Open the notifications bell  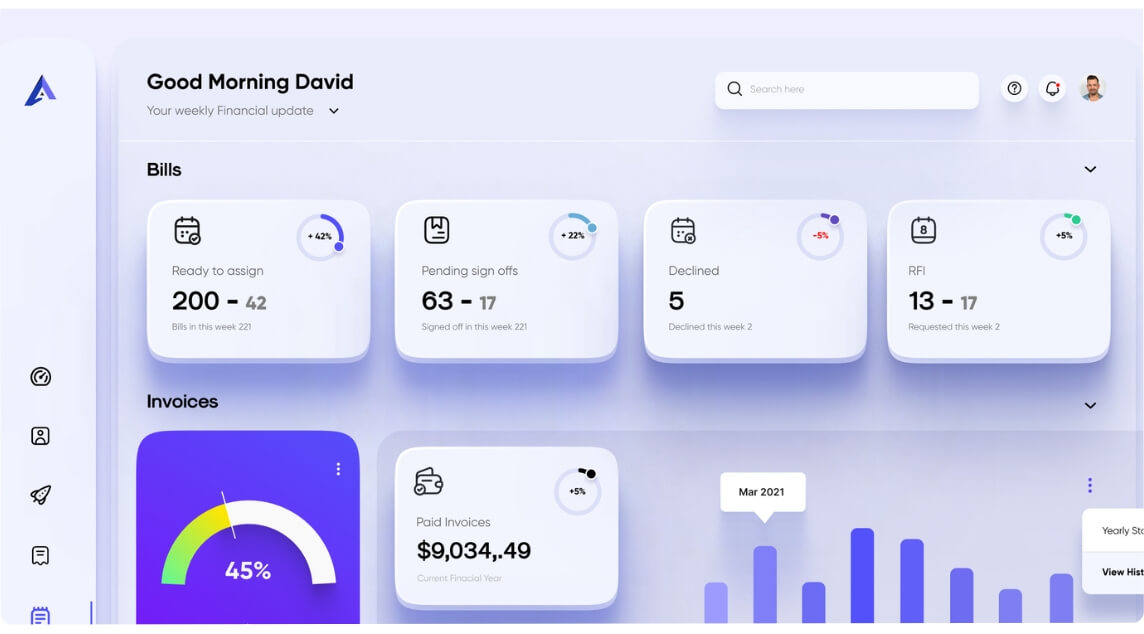pyautogui.click(x=1052, y=89)
